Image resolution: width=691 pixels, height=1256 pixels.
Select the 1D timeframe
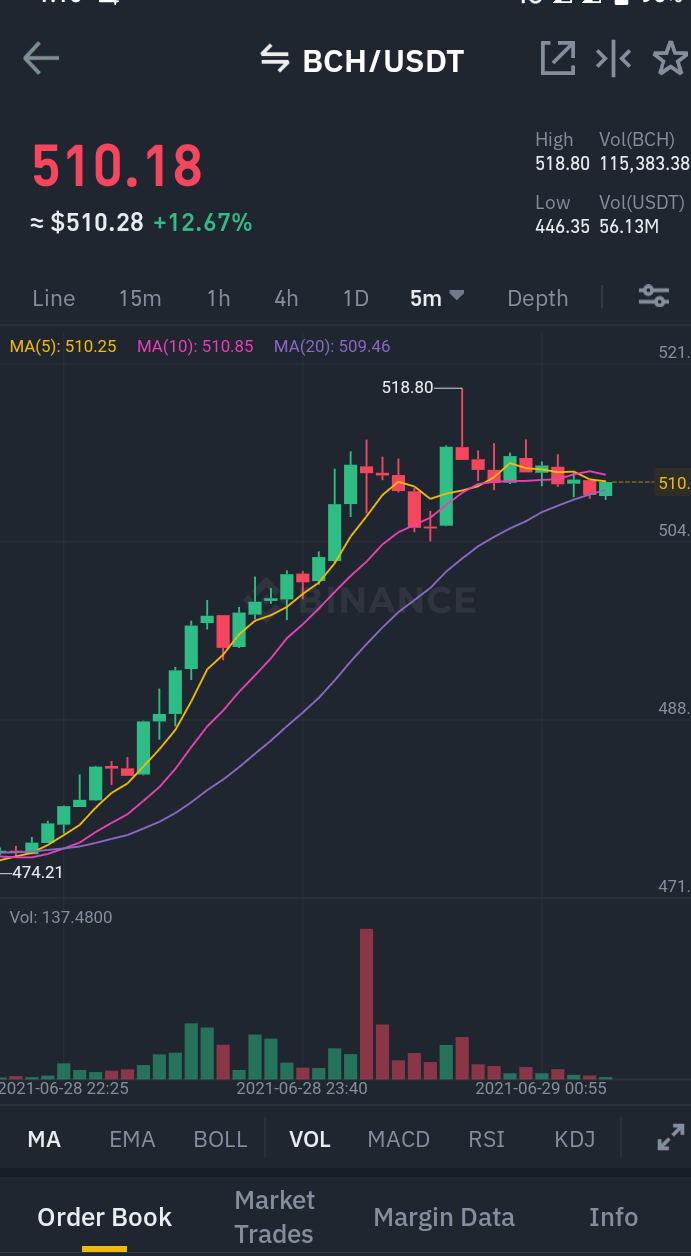356,298
